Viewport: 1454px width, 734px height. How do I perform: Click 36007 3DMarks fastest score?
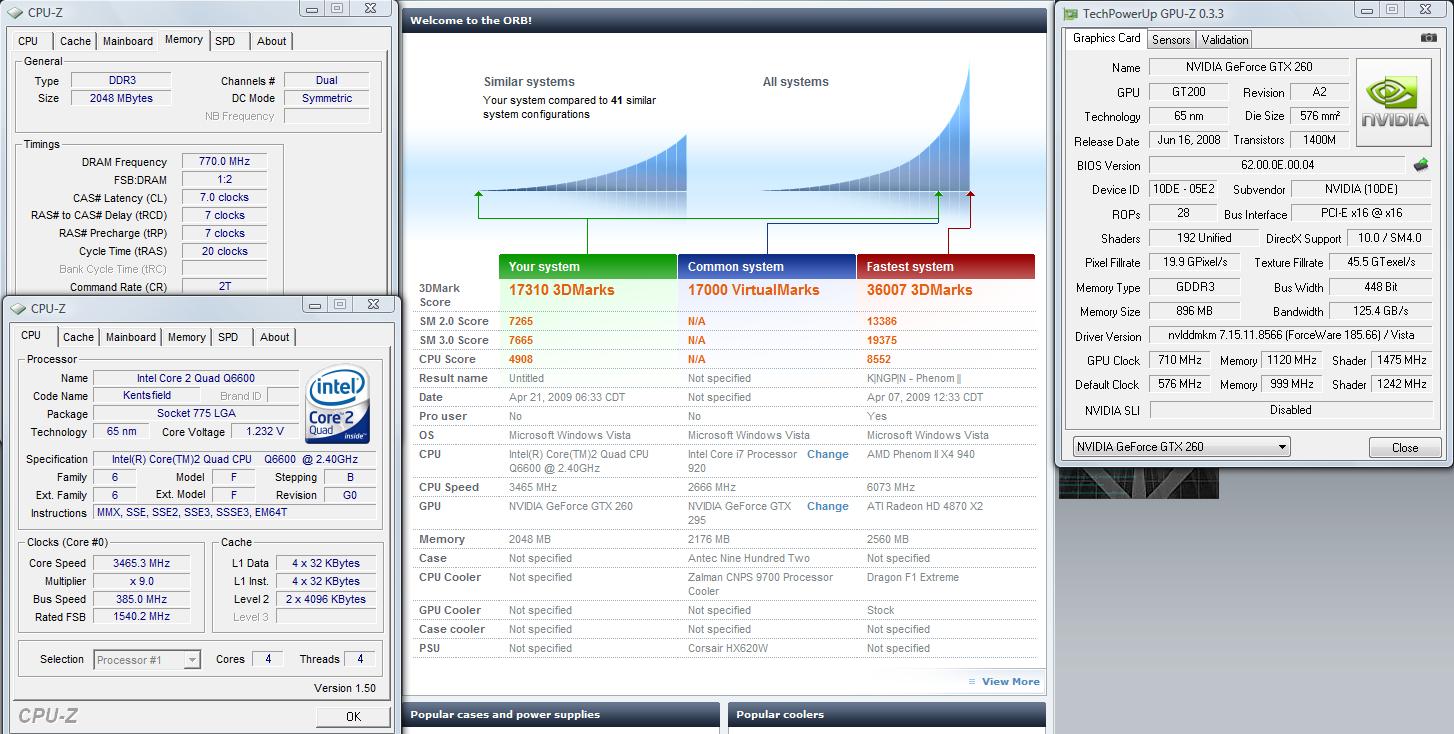click(x=919, y=290)
